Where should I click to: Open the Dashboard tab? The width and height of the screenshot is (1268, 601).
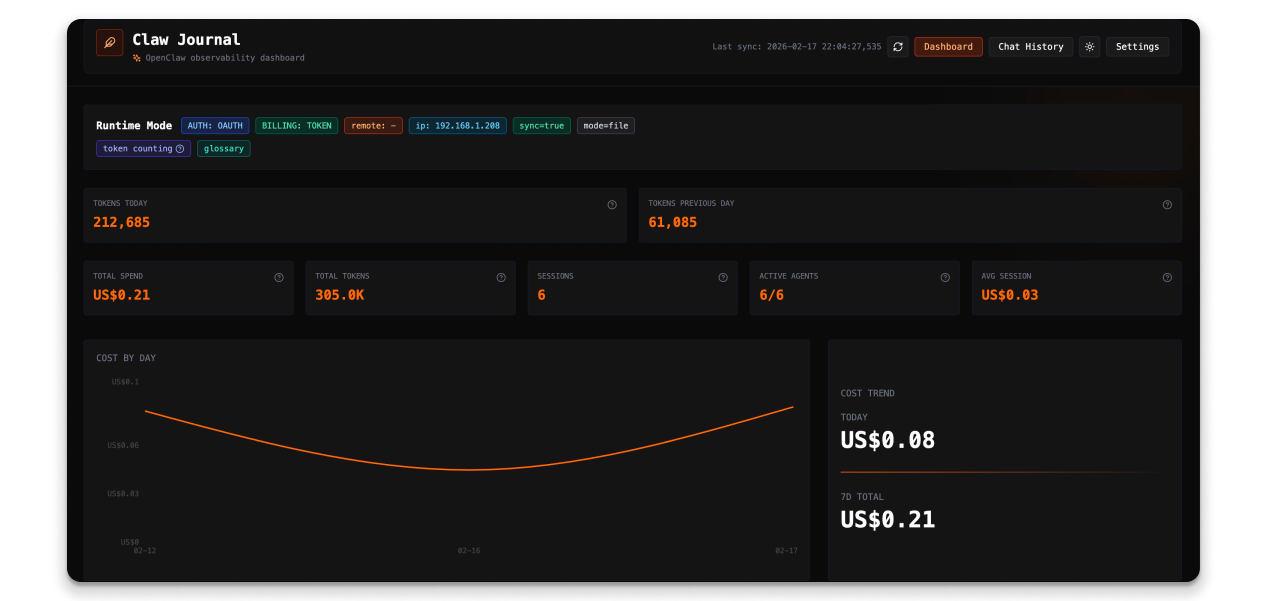pyautogui.click(x=948, y=47)
